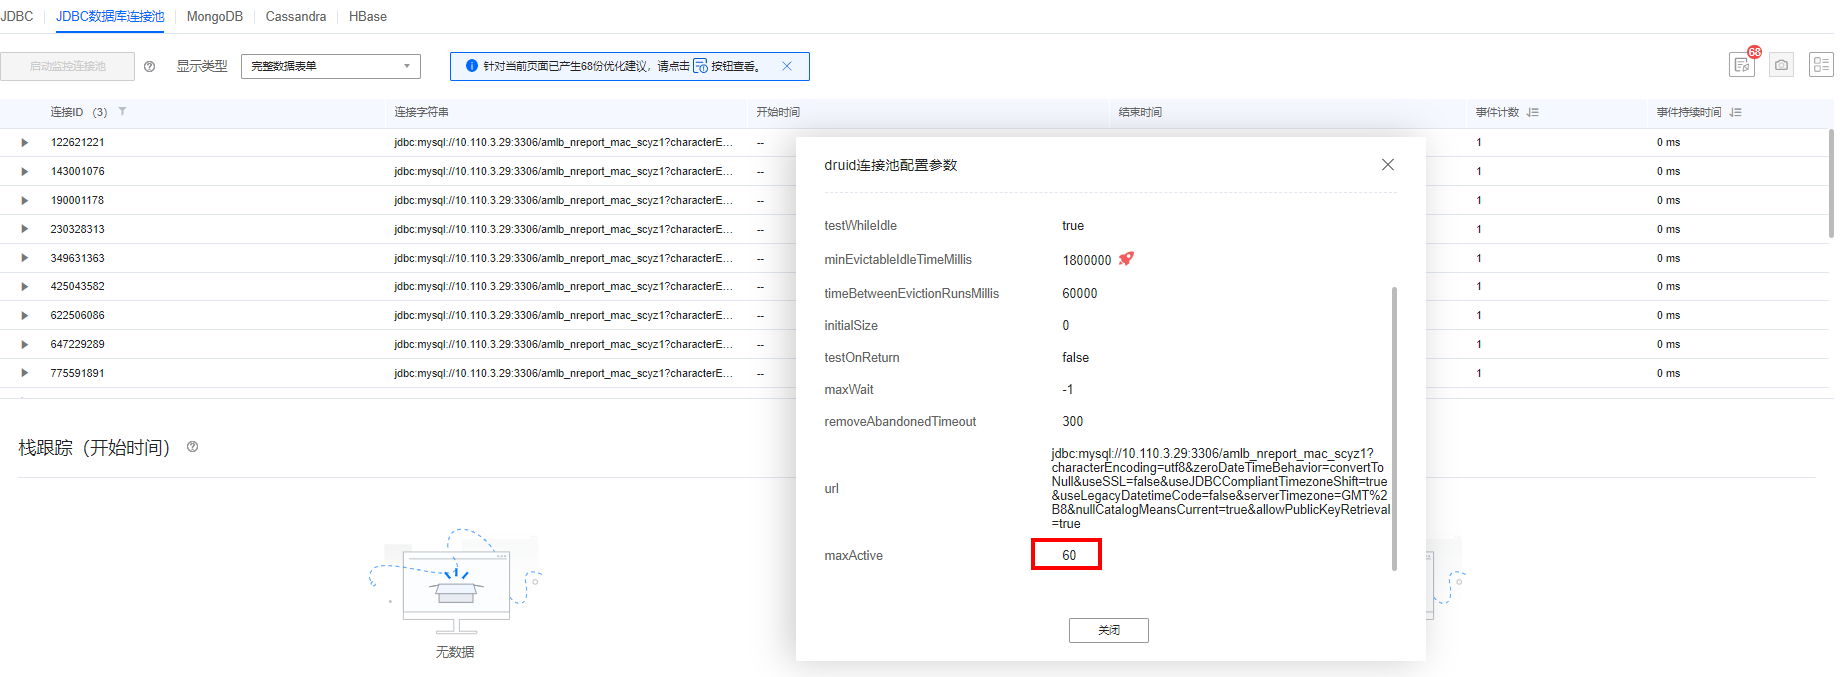Screen dimensions: 1840x677
Task: Open the optimization suggestions icon with 68 badge
Action: (x=1742, y=65)
